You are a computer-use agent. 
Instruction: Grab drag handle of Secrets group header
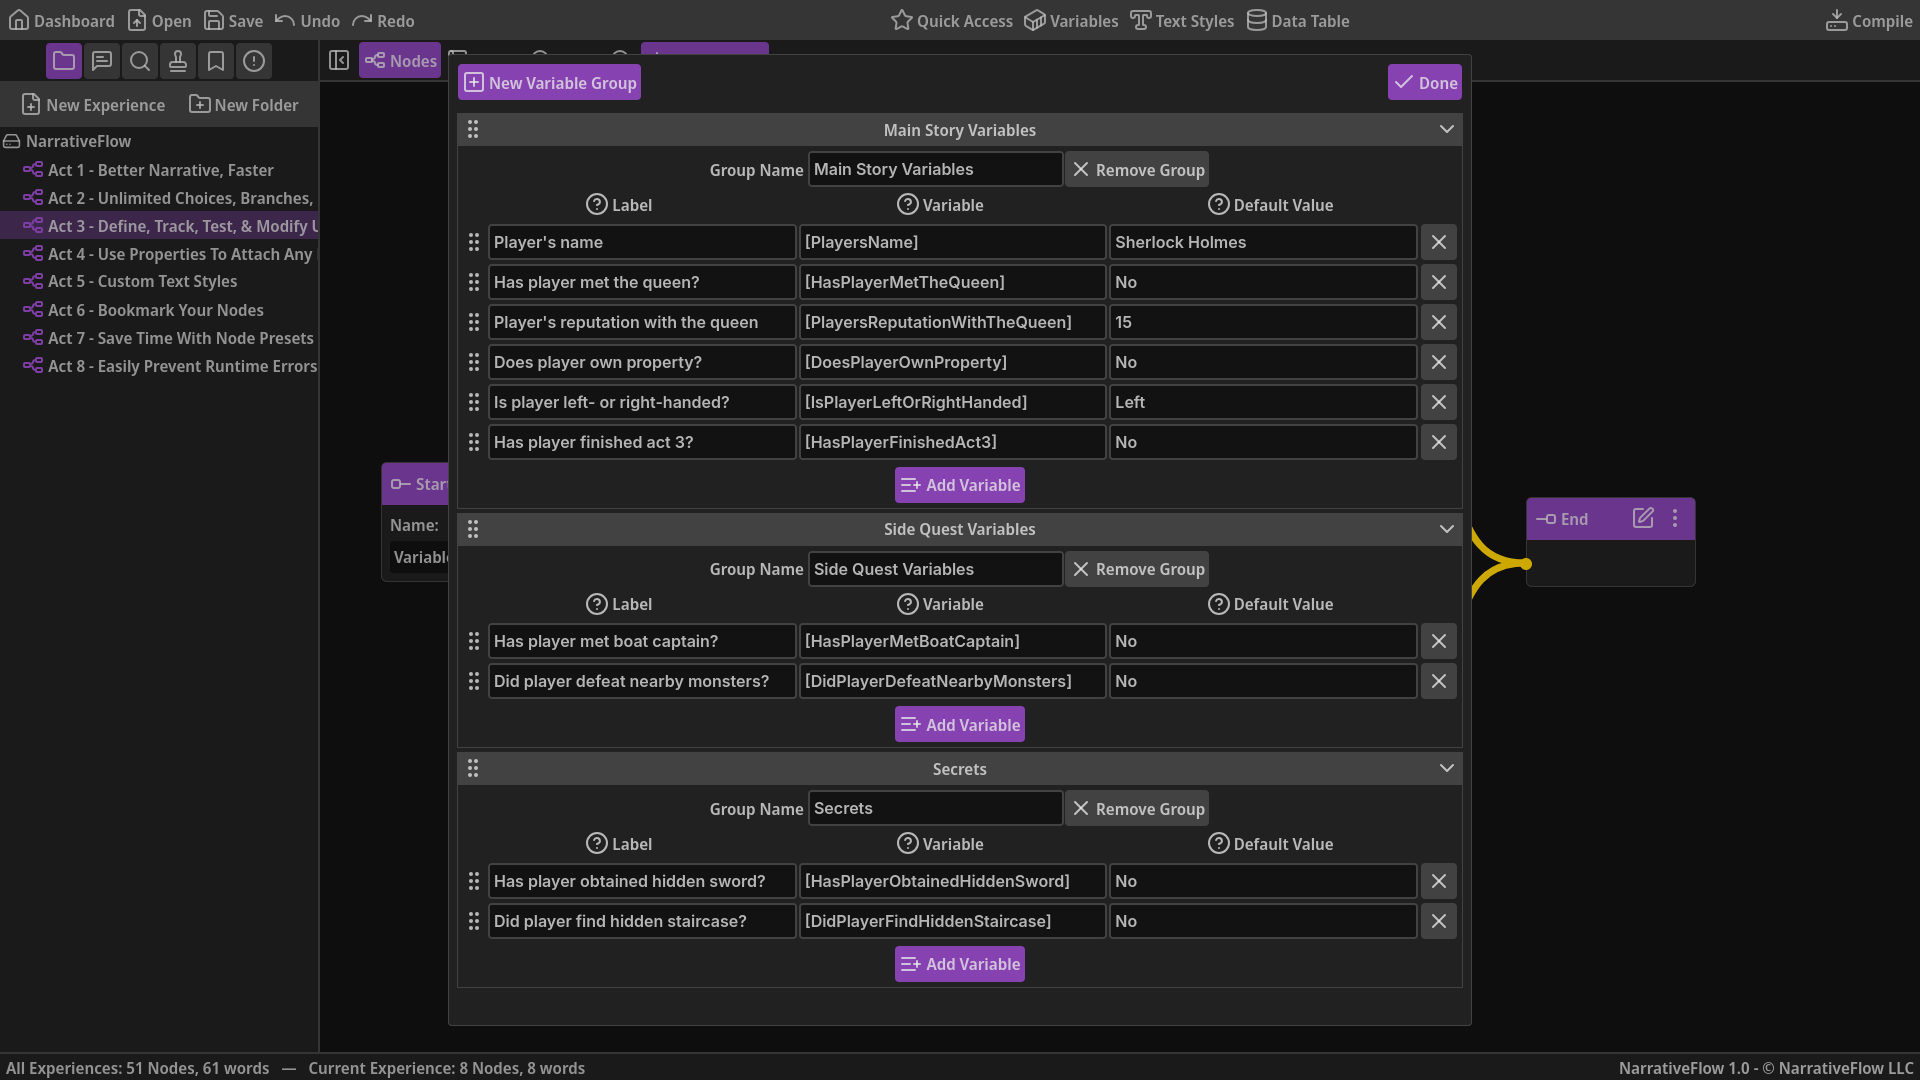coord(473,768)
